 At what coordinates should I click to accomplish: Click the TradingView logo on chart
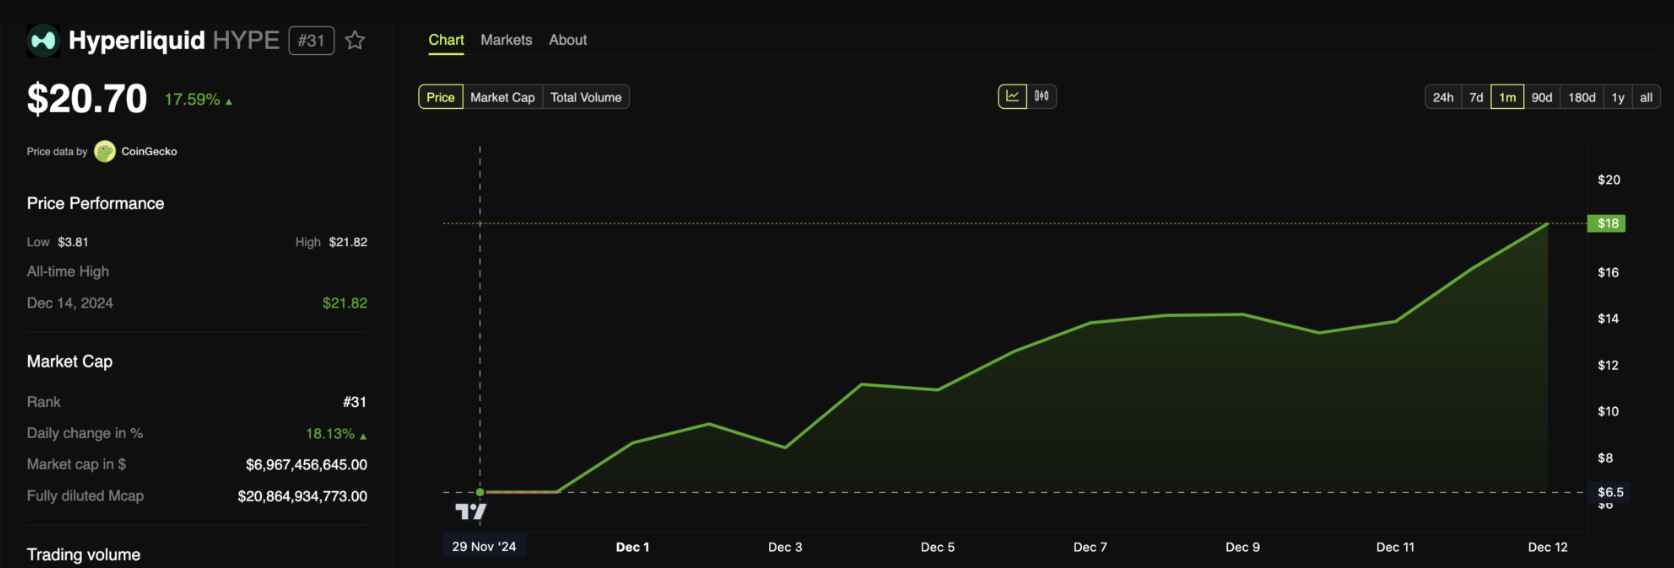coord(471,512)
